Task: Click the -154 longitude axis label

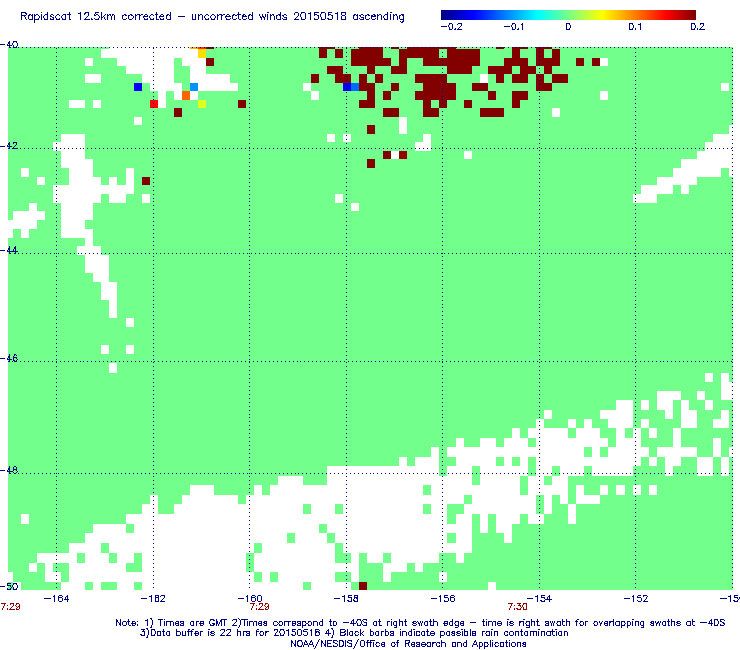Action: [539, 599]
